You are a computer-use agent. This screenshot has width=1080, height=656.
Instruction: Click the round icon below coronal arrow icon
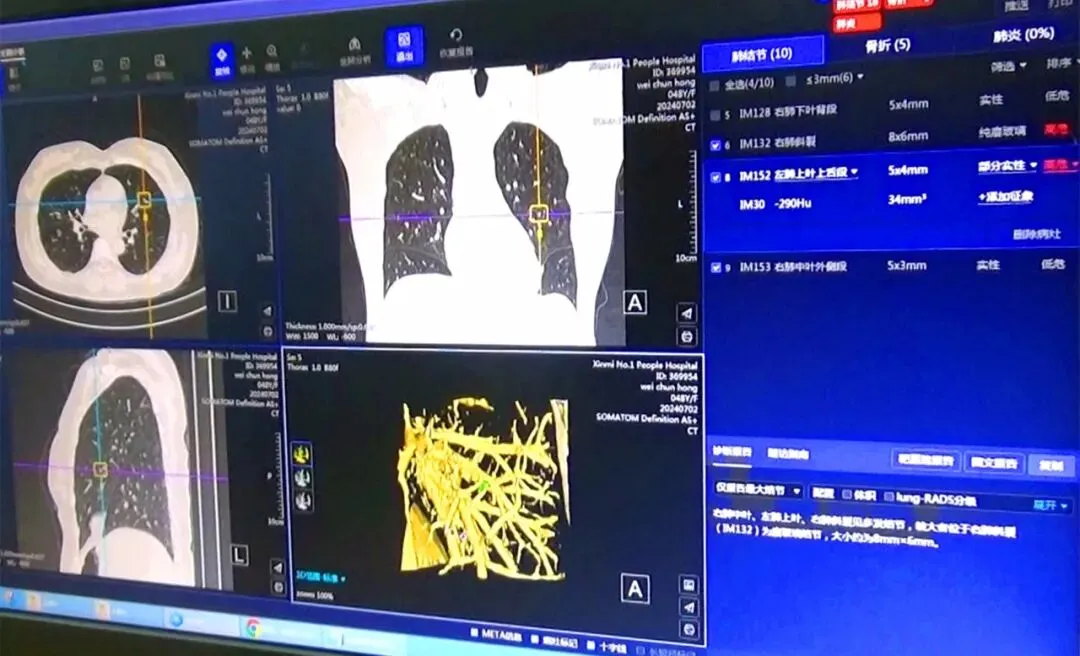click(687, 336)
